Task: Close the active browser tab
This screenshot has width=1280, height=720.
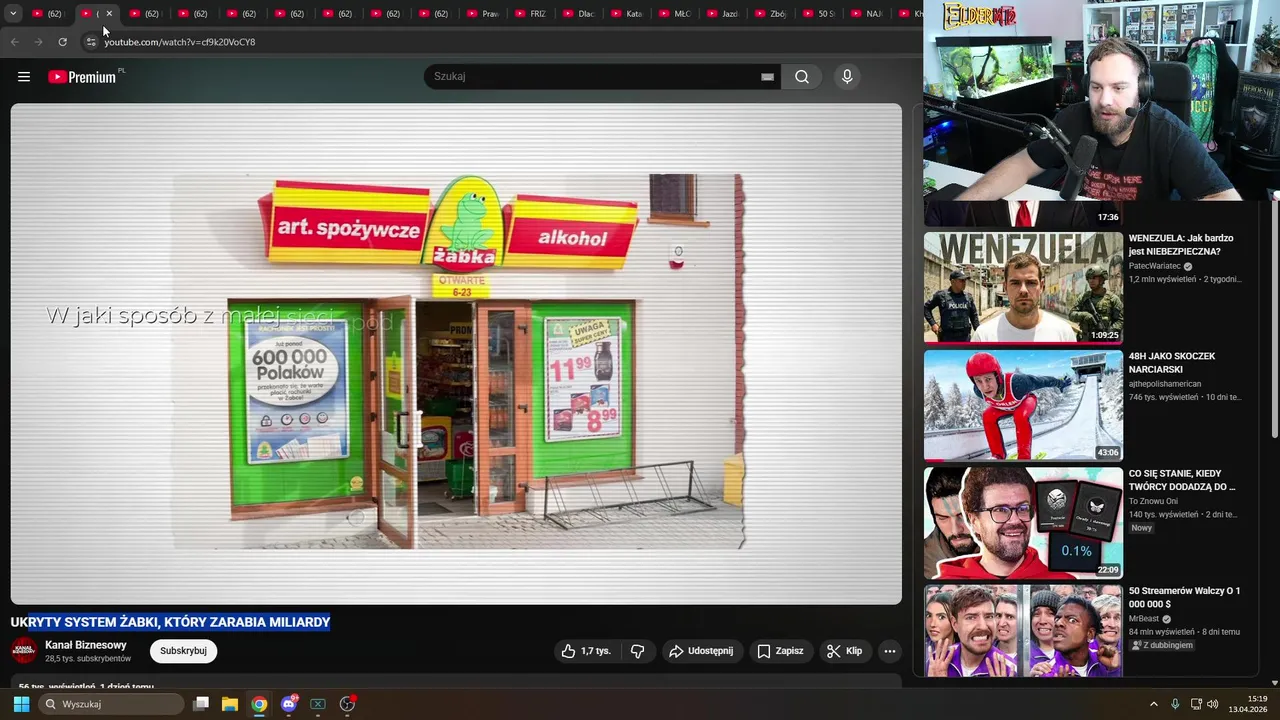Action: click(109, 14)
